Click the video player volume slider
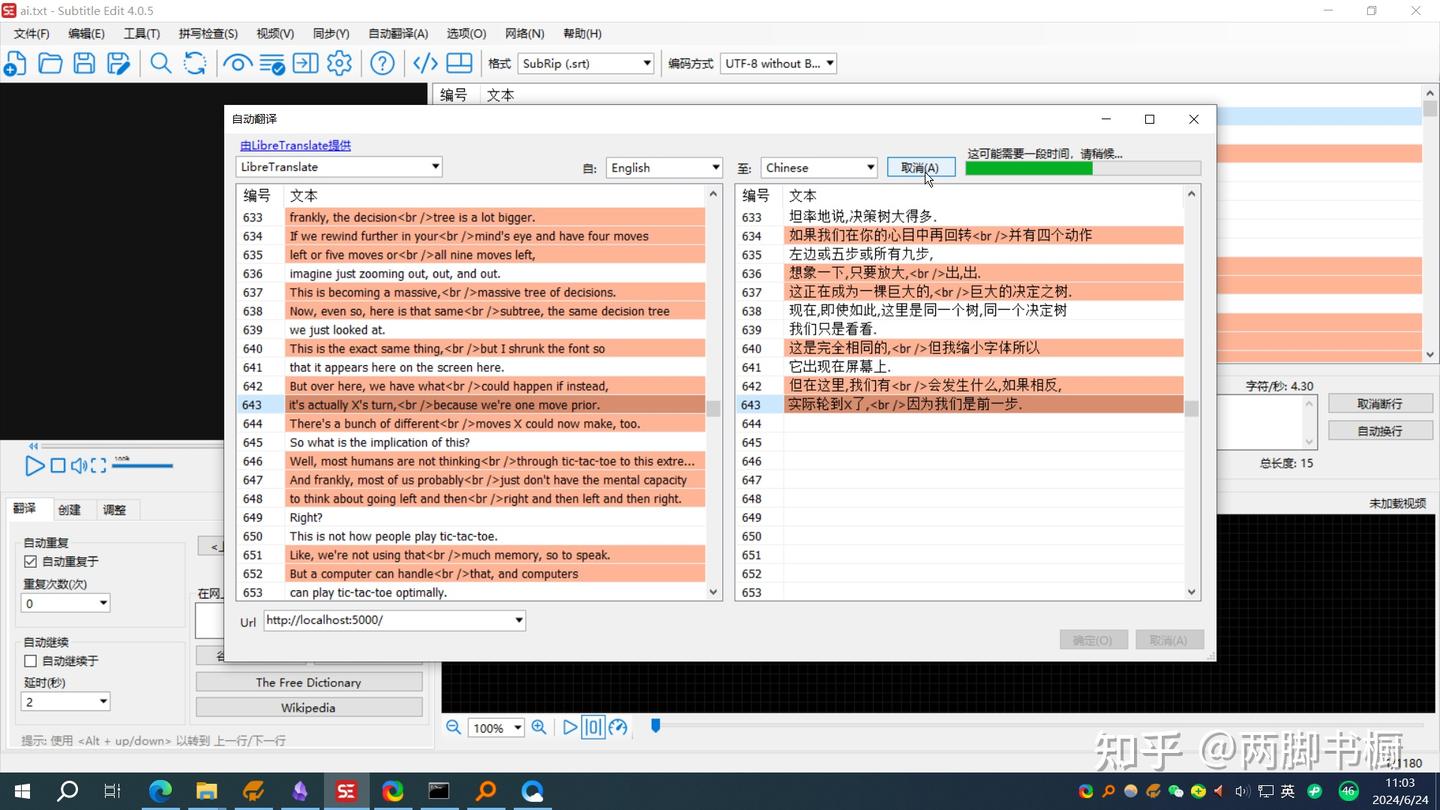This screenshot has height=810, width=1440. pyautogui.click(x=143, y=465)
